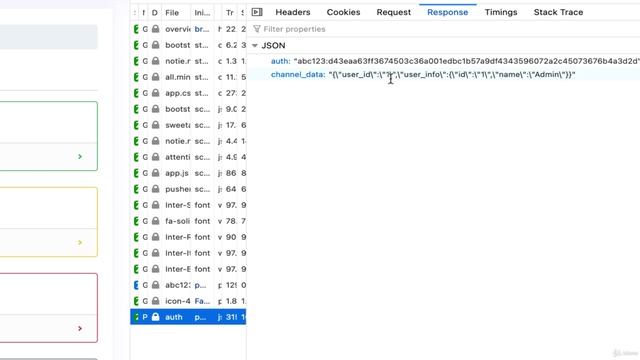This screenshot has width=640, height=360.
Task: Select the abc123 request row
Action: point(189,285)
